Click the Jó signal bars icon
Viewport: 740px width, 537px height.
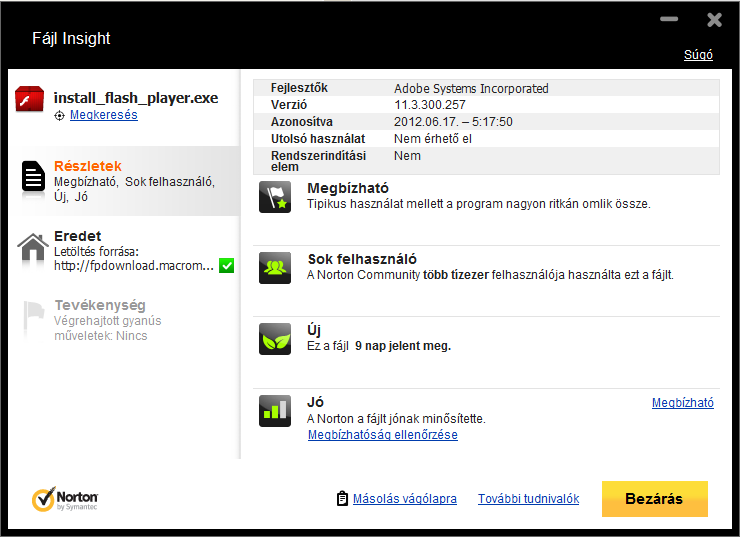(275, 411)
